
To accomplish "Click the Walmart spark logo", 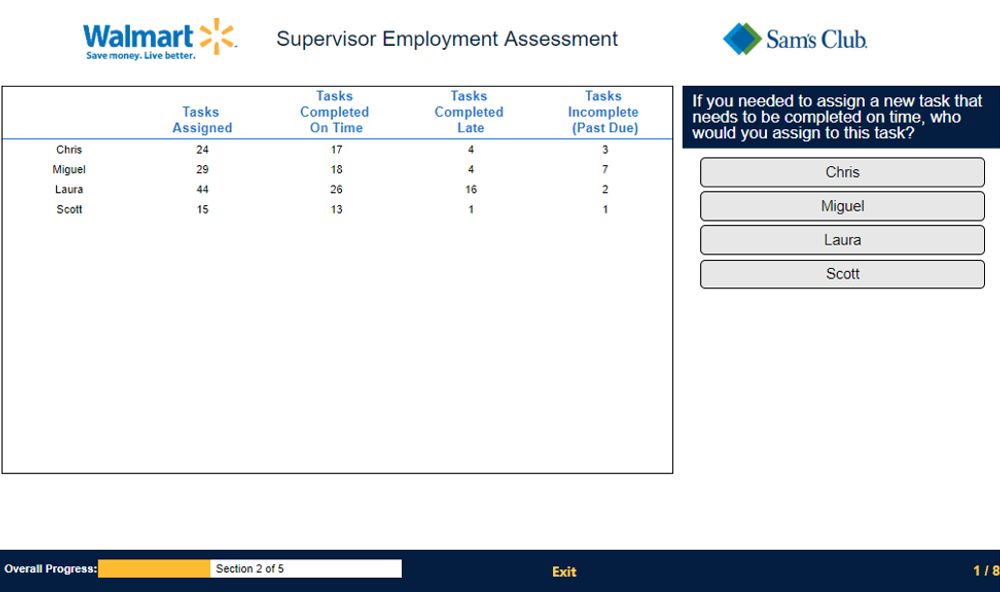I will [217, 35].
